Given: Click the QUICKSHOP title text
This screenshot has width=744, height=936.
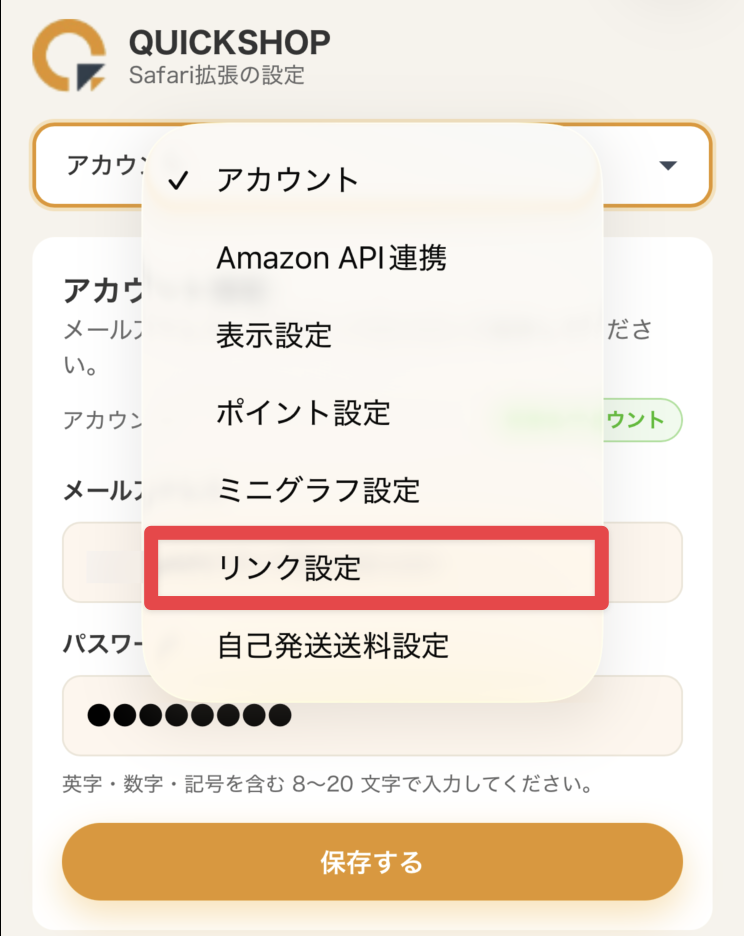Looking at the screenshot, I should point(229,42).
